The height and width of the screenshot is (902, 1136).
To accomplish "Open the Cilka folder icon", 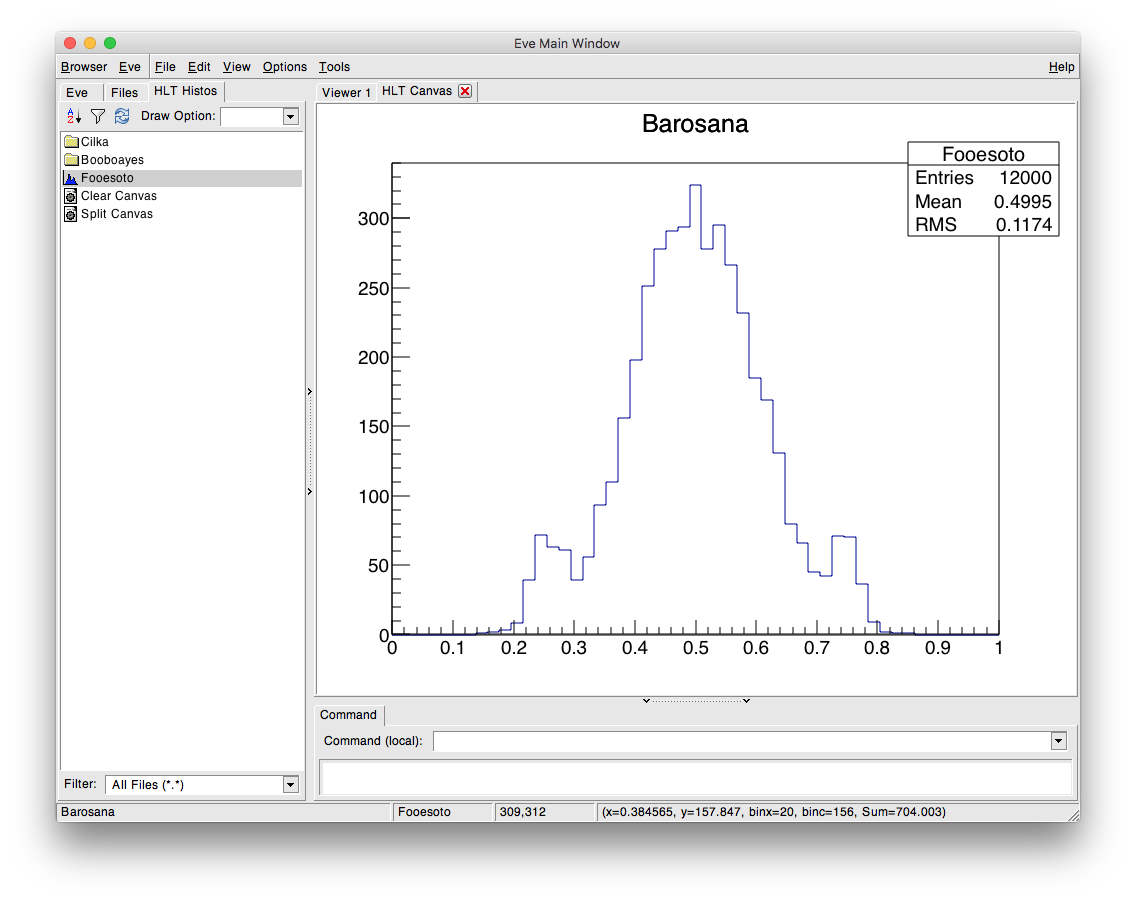I will pos(71,142).
